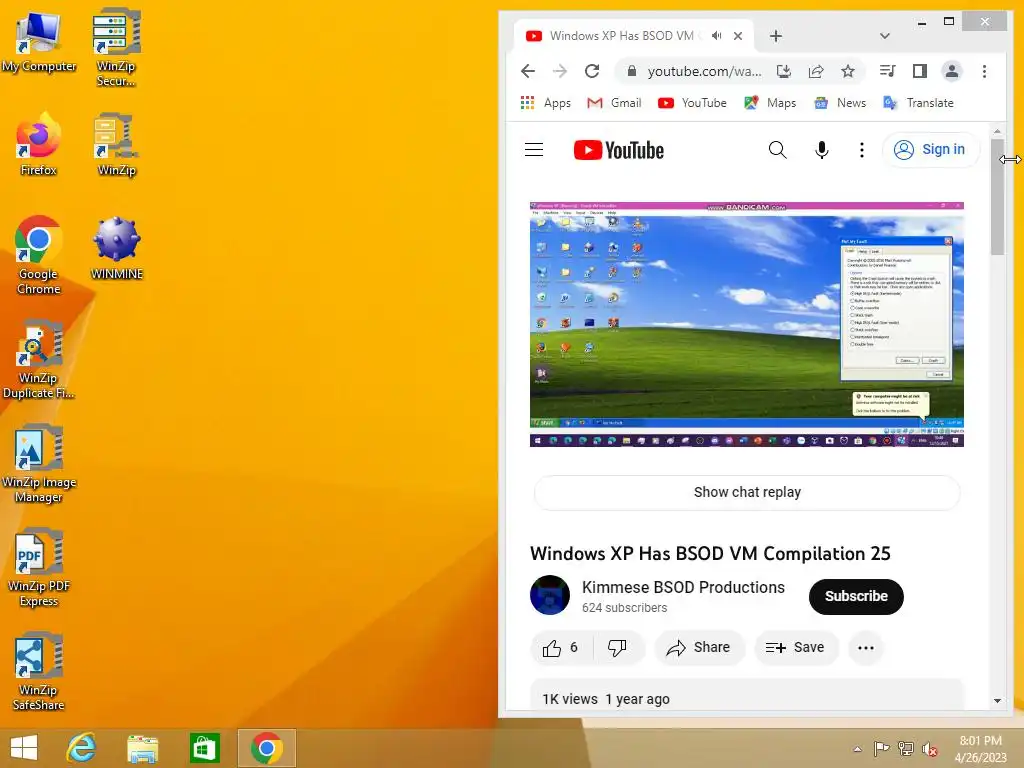Bookmark this tab with the star icon
1024x768 pixels.
[848, 71]
